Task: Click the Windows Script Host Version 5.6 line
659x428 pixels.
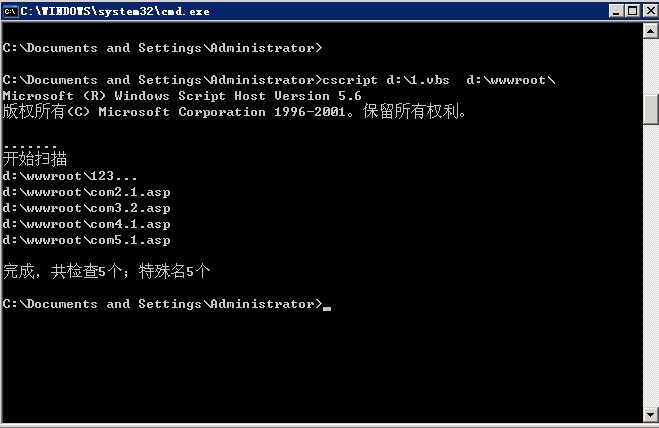Action: [182, 96]
